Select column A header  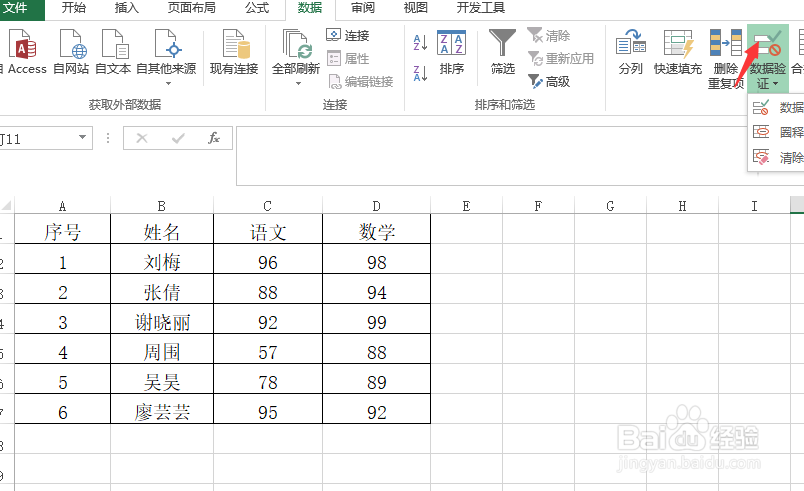[x=62, y=206]
